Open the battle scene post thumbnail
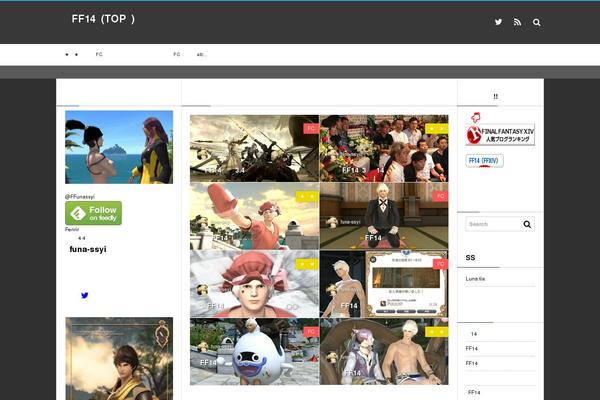600x400 pixels. (254, 148)
